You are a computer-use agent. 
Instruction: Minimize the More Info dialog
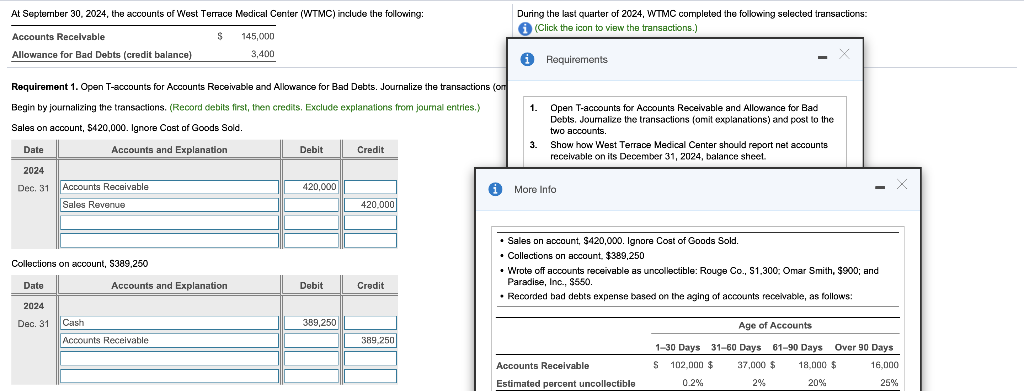(x=880, y=189)
